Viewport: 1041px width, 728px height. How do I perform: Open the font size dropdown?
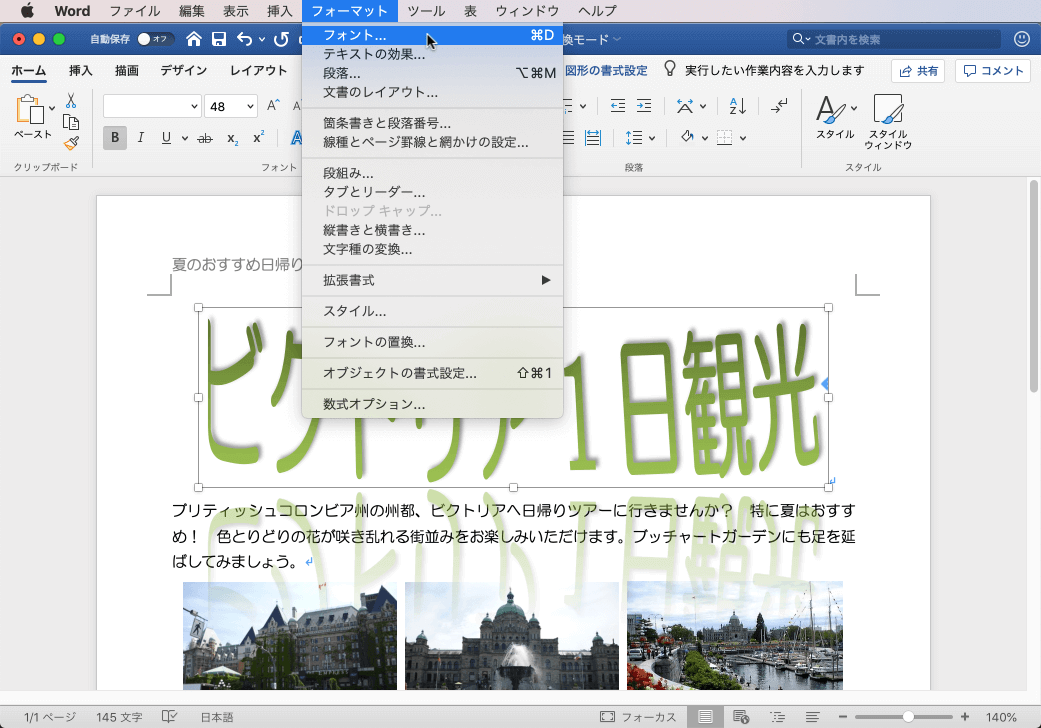(x=250, y=106)
